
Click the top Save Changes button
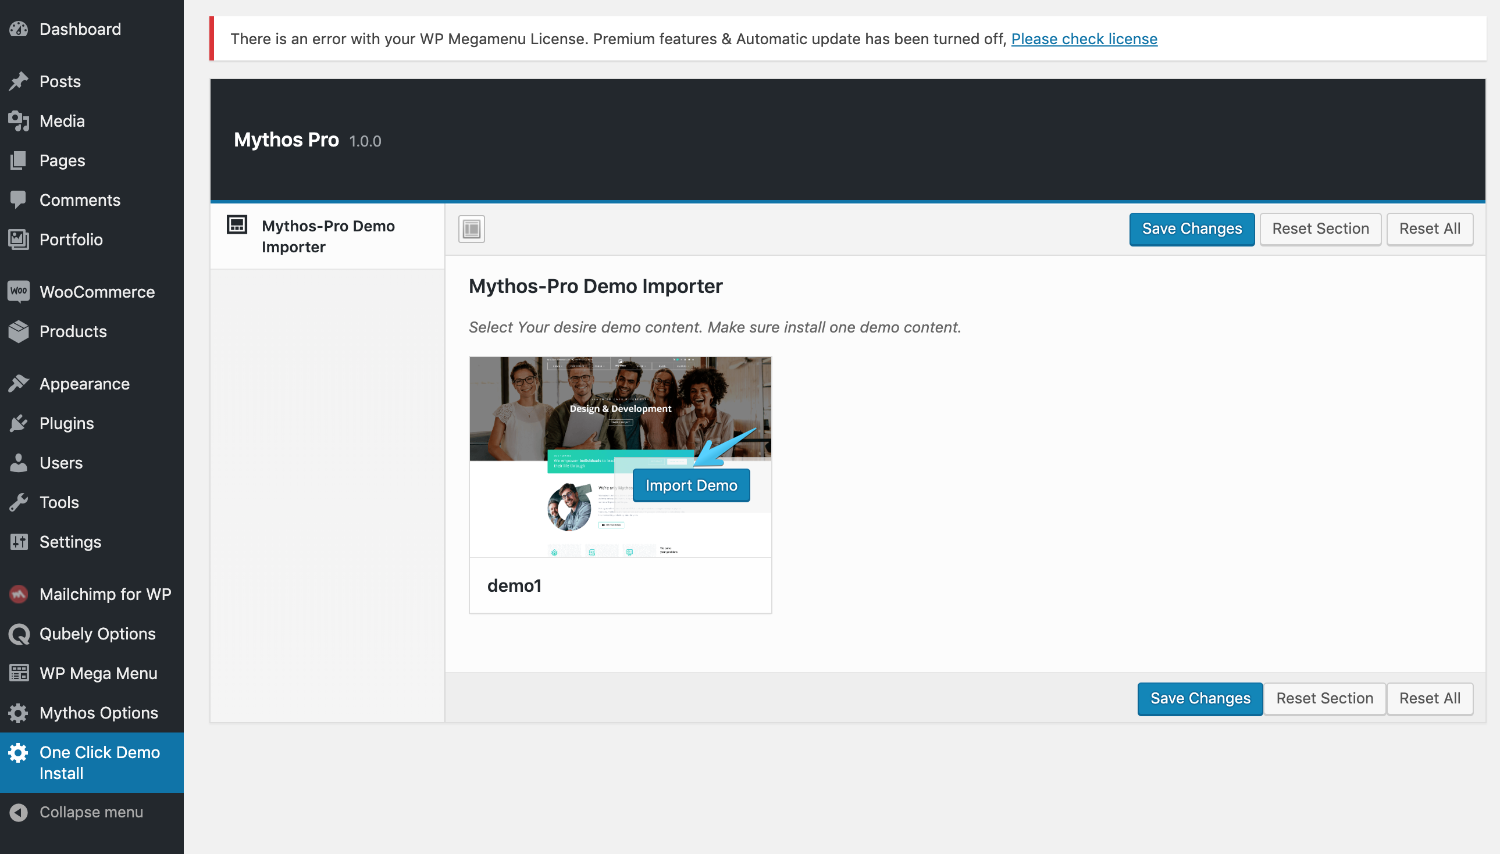click(1192, 229)
